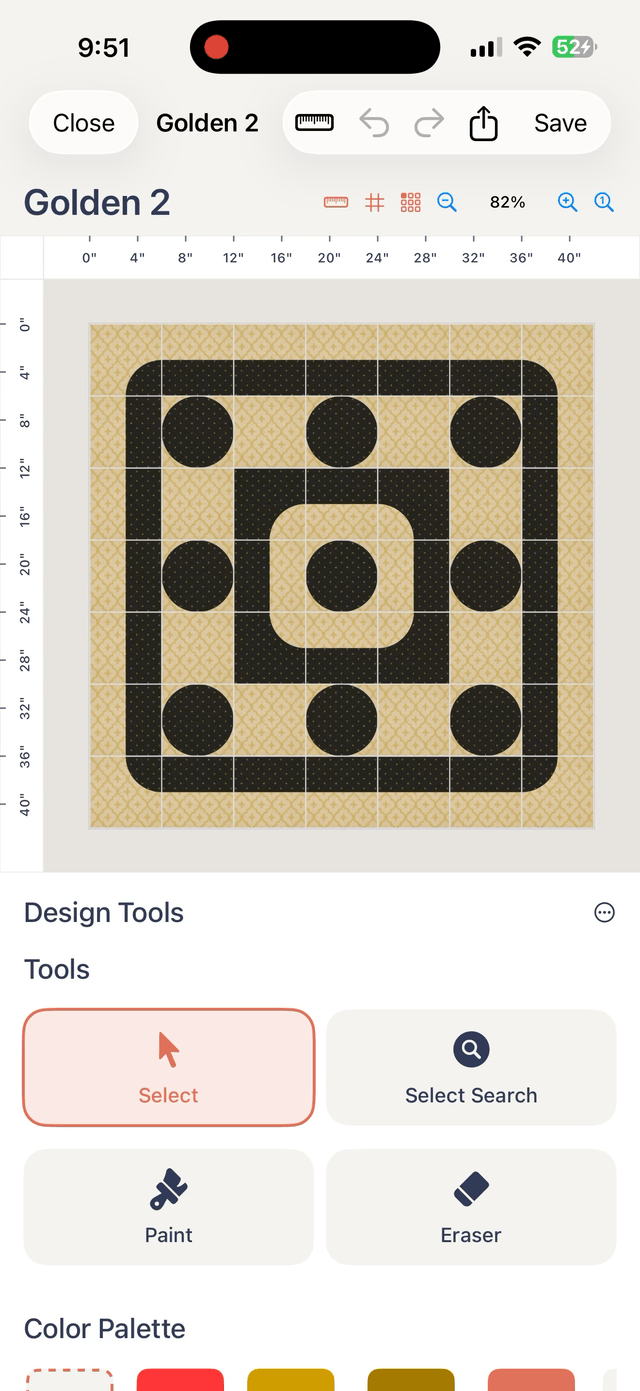Screen dimensions: 640x1391
Task: Tap the Golden 2 title in the toolbar
Action: point(207,122)
